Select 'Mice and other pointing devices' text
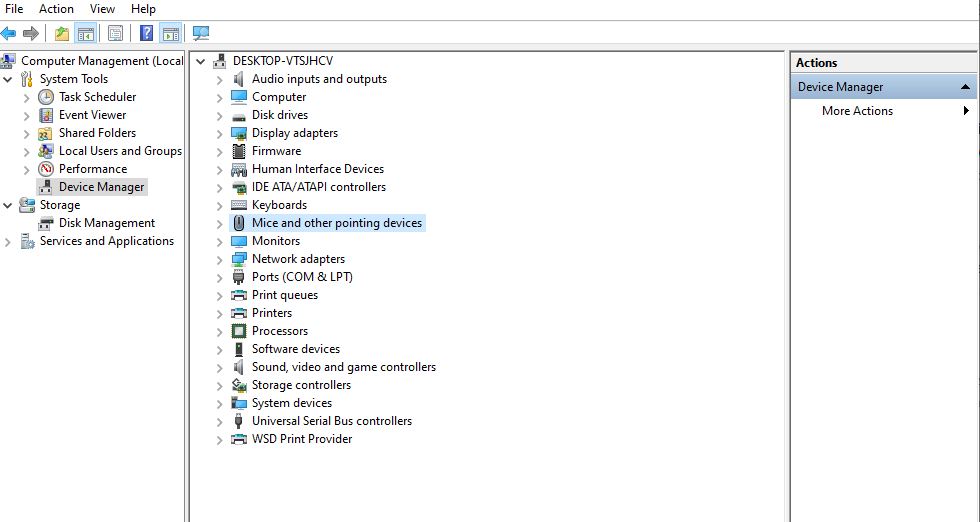Image resolution: width=980 pixels, height=522 pixels. point(337,223)
